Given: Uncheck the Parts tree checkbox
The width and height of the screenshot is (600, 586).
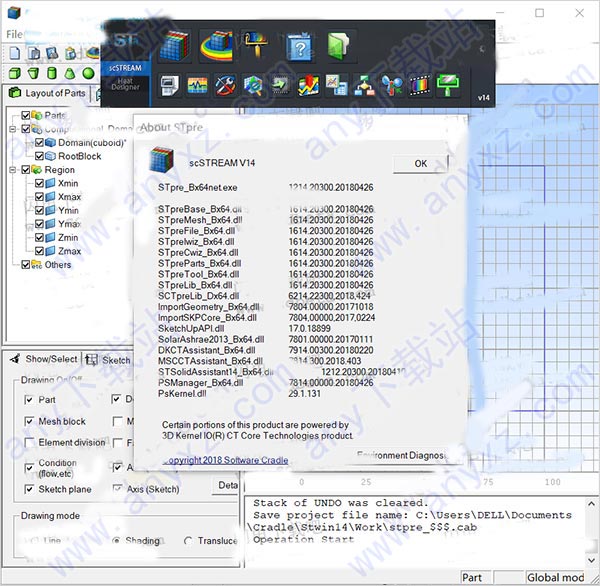Looking at the screenshot, I should coord(26,115).
